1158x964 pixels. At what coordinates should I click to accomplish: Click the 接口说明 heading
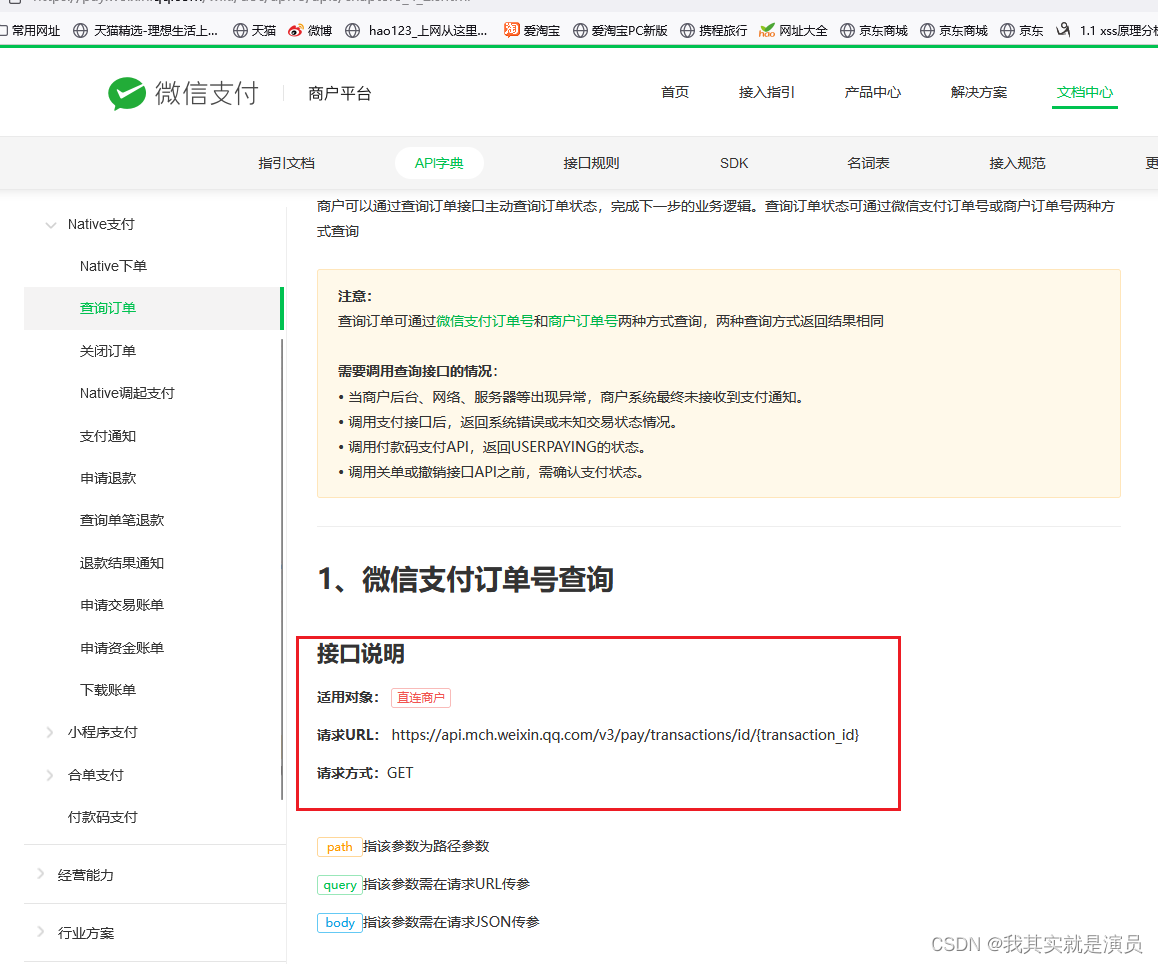(x=360, y=654)
